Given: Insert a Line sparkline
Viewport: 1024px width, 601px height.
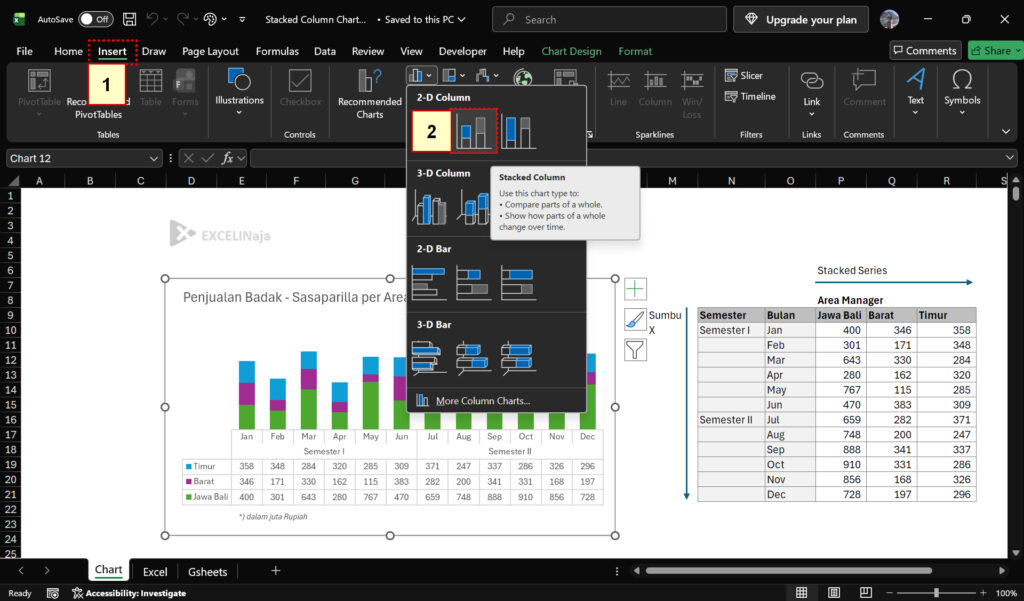Looking at the screenshot, I should [x=618, y=89].
